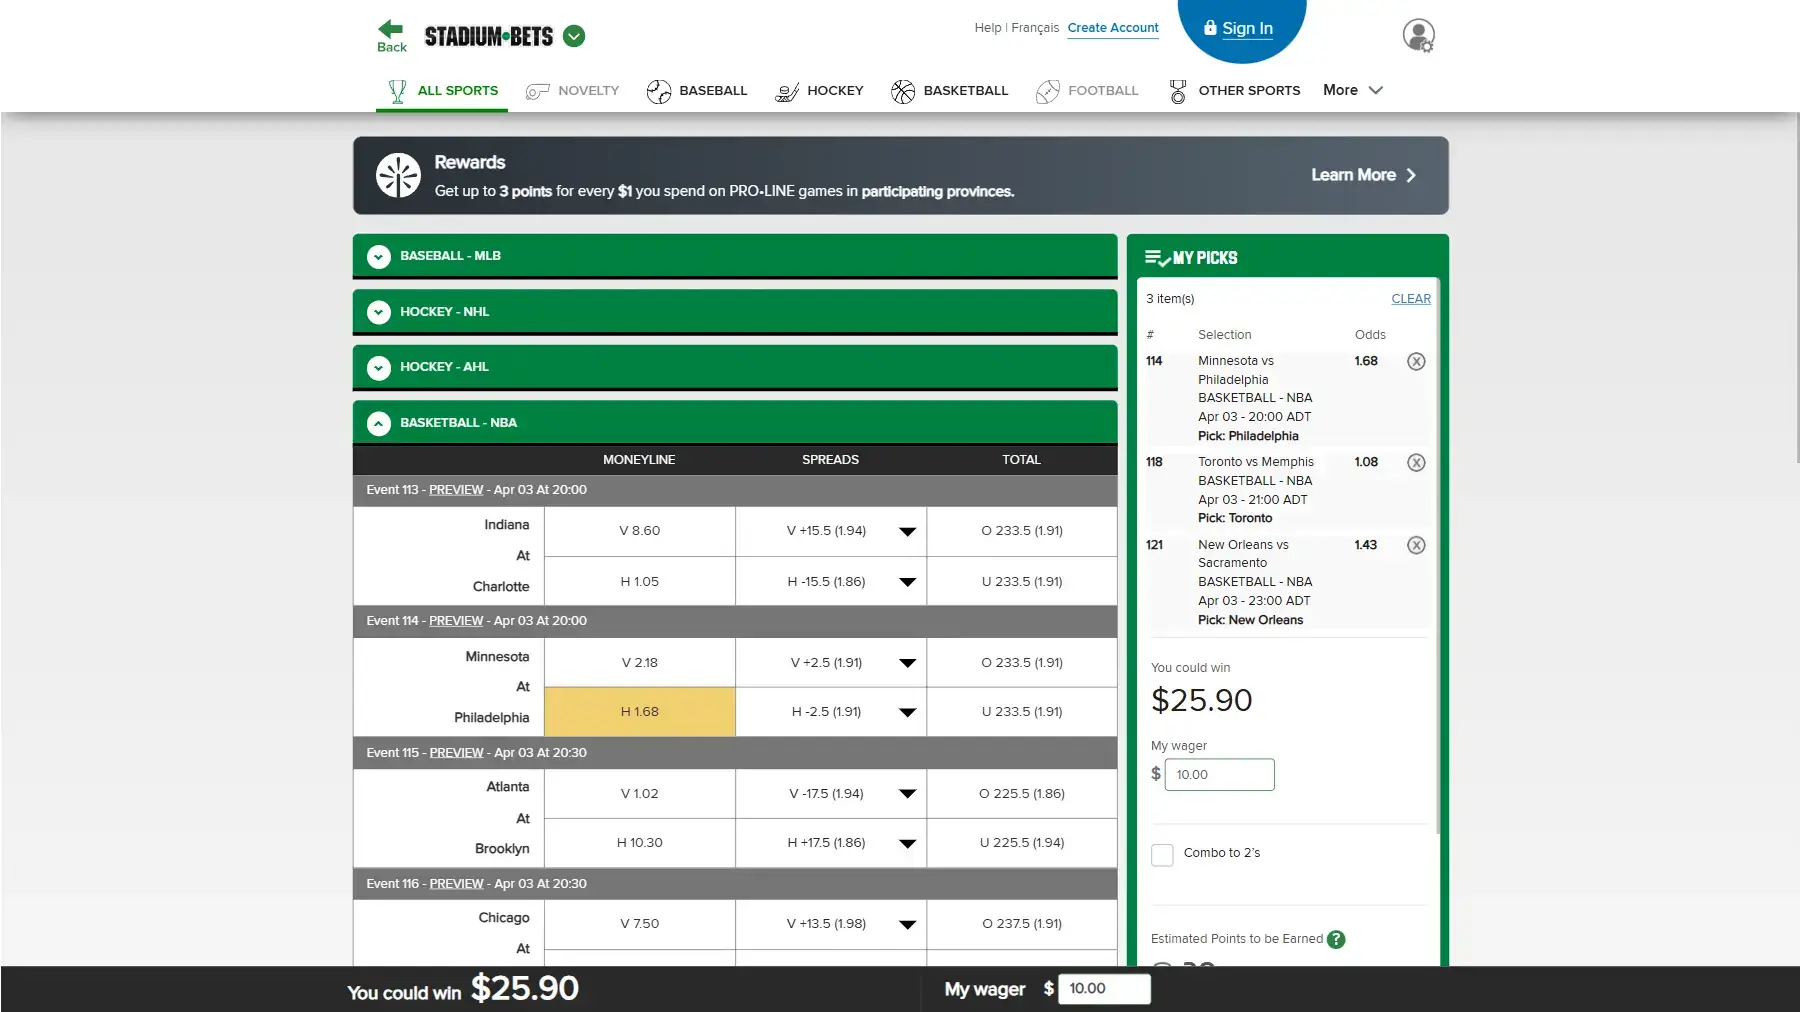The width and height of the screenshot is (1800, 1012).
Task: Remove New Orleans vs Sacramento pick
Action: tap(1416, 545)
